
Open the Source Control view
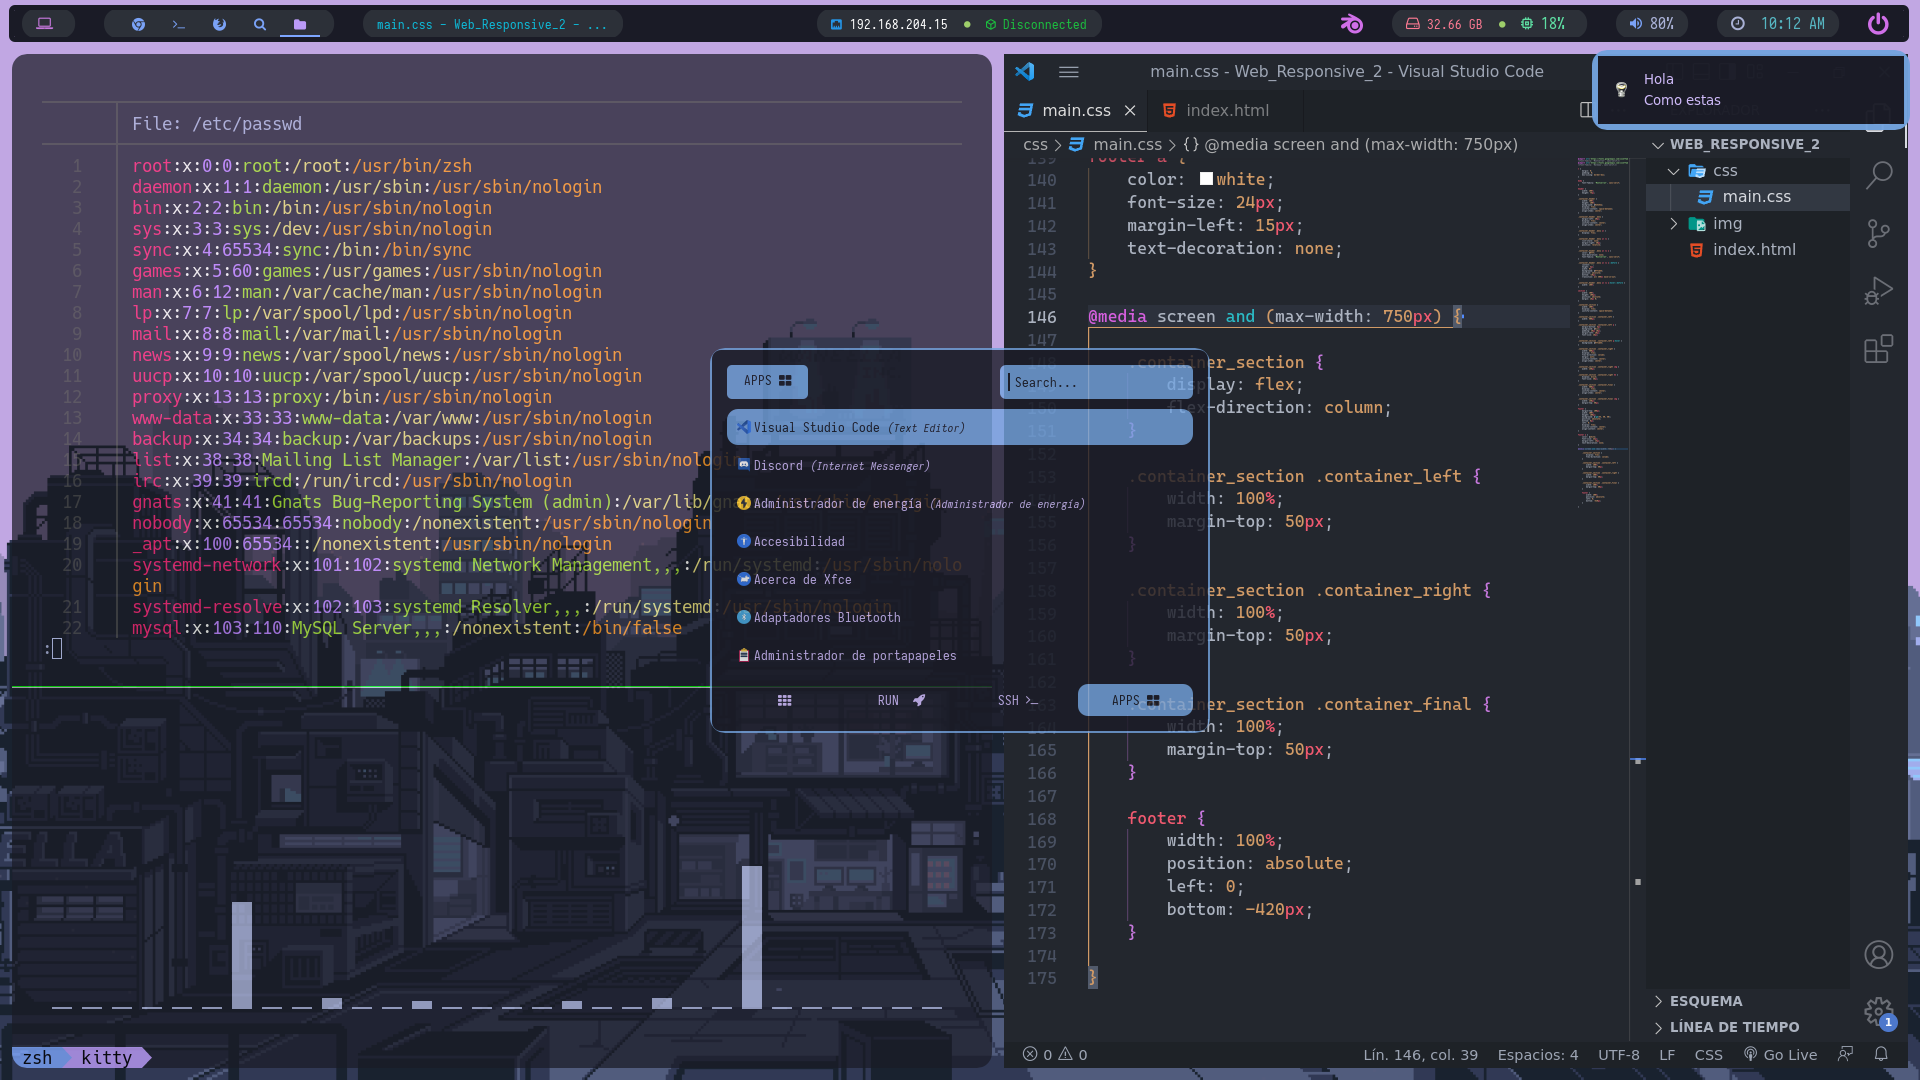(1878, 233)
